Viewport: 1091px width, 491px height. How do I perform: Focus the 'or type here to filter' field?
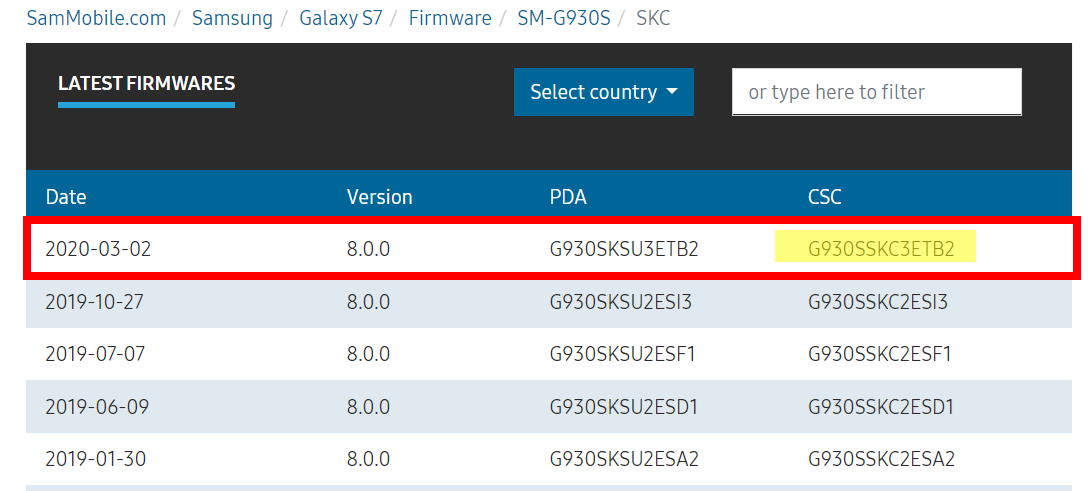pyautogui.click(x=877, y=92)
